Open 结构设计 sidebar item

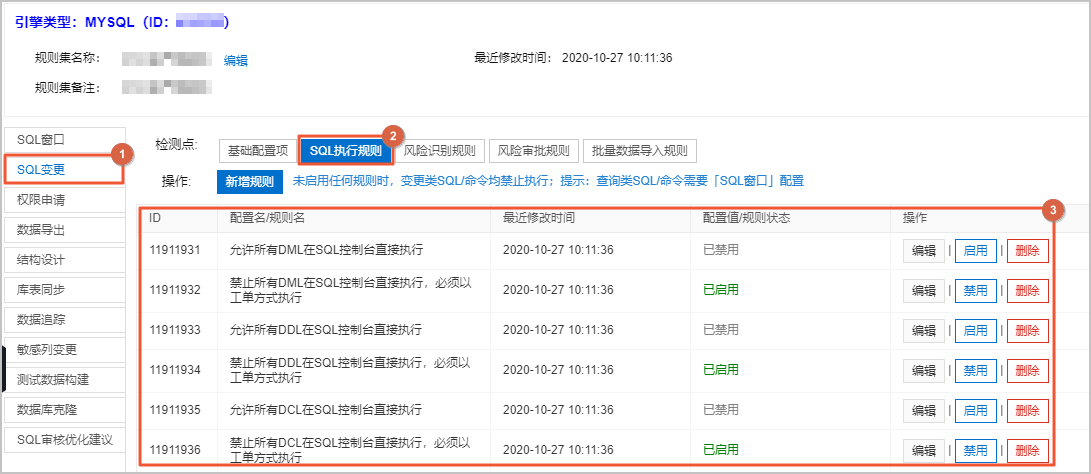65,260
